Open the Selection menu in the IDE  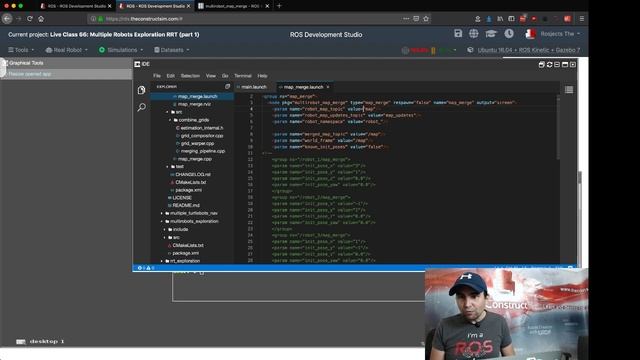coord(190,76)
